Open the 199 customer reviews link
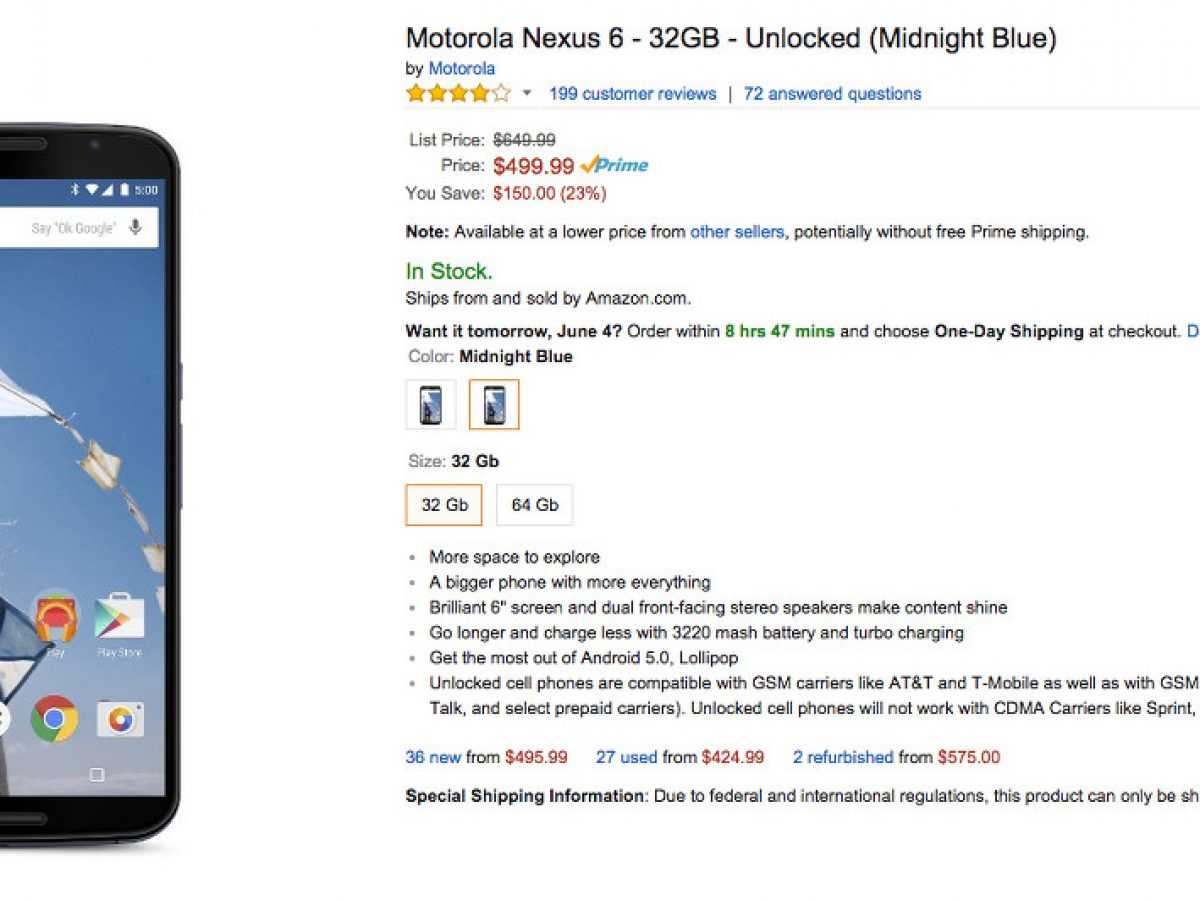Screen dimensions: 1200x900 click(x=632, y=94)
